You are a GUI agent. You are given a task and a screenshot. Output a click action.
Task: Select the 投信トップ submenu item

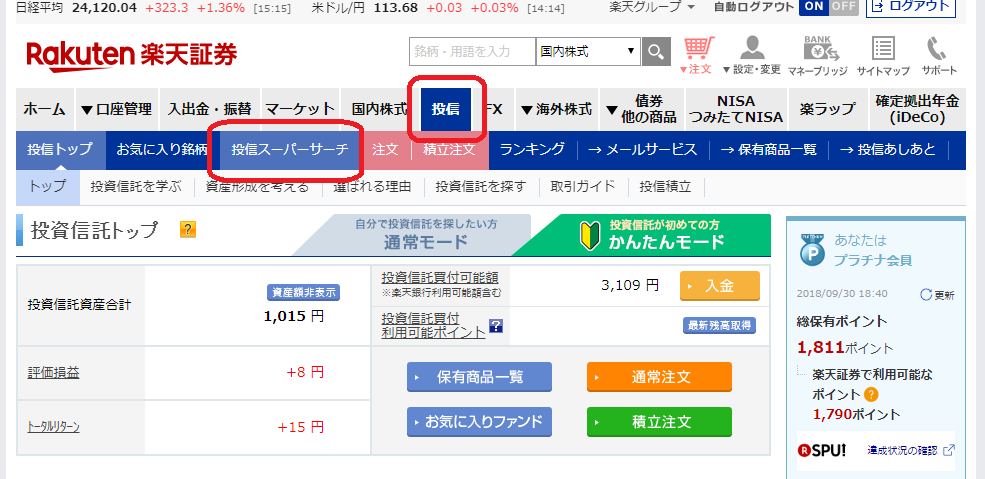tap(60, 150)
